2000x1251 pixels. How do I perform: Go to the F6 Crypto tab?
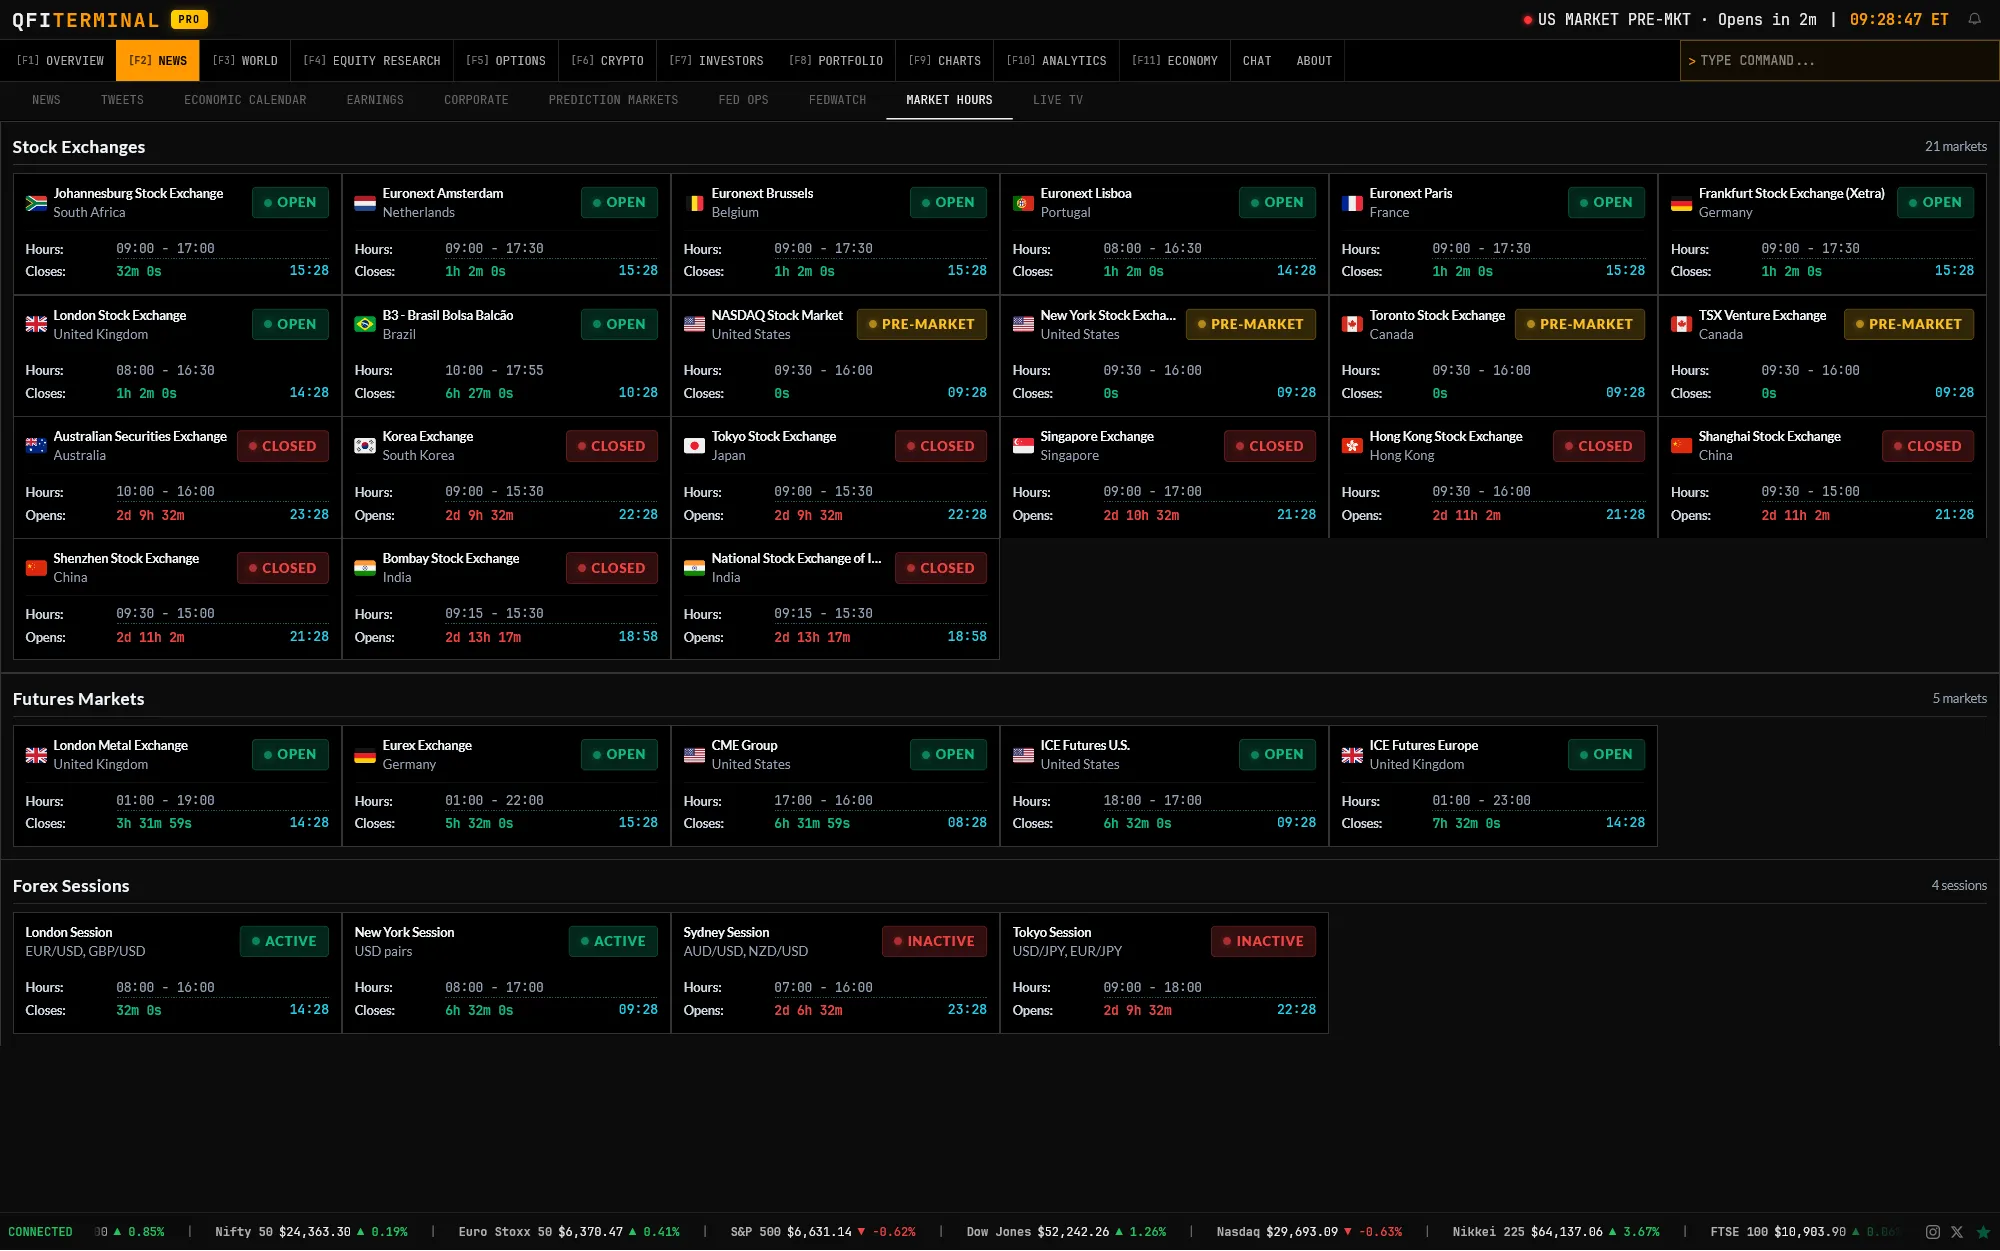(x=607, y=61)
